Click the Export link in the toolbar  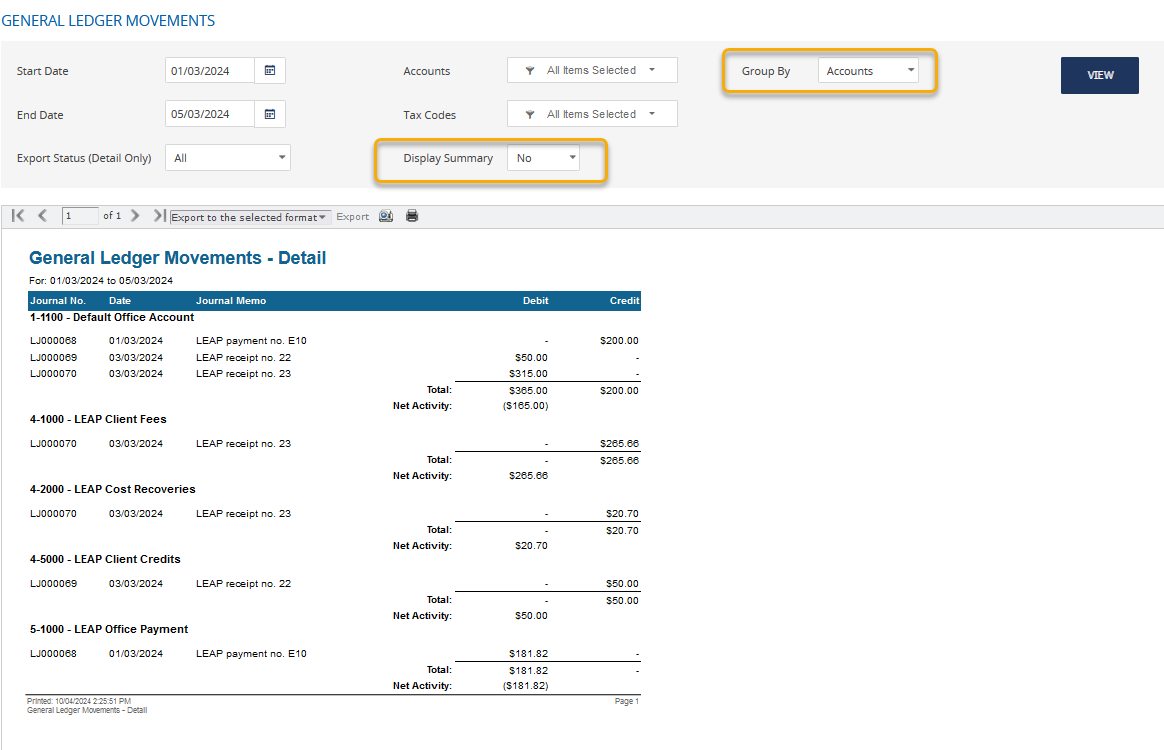pyautogui.click(x=355, y=215)
